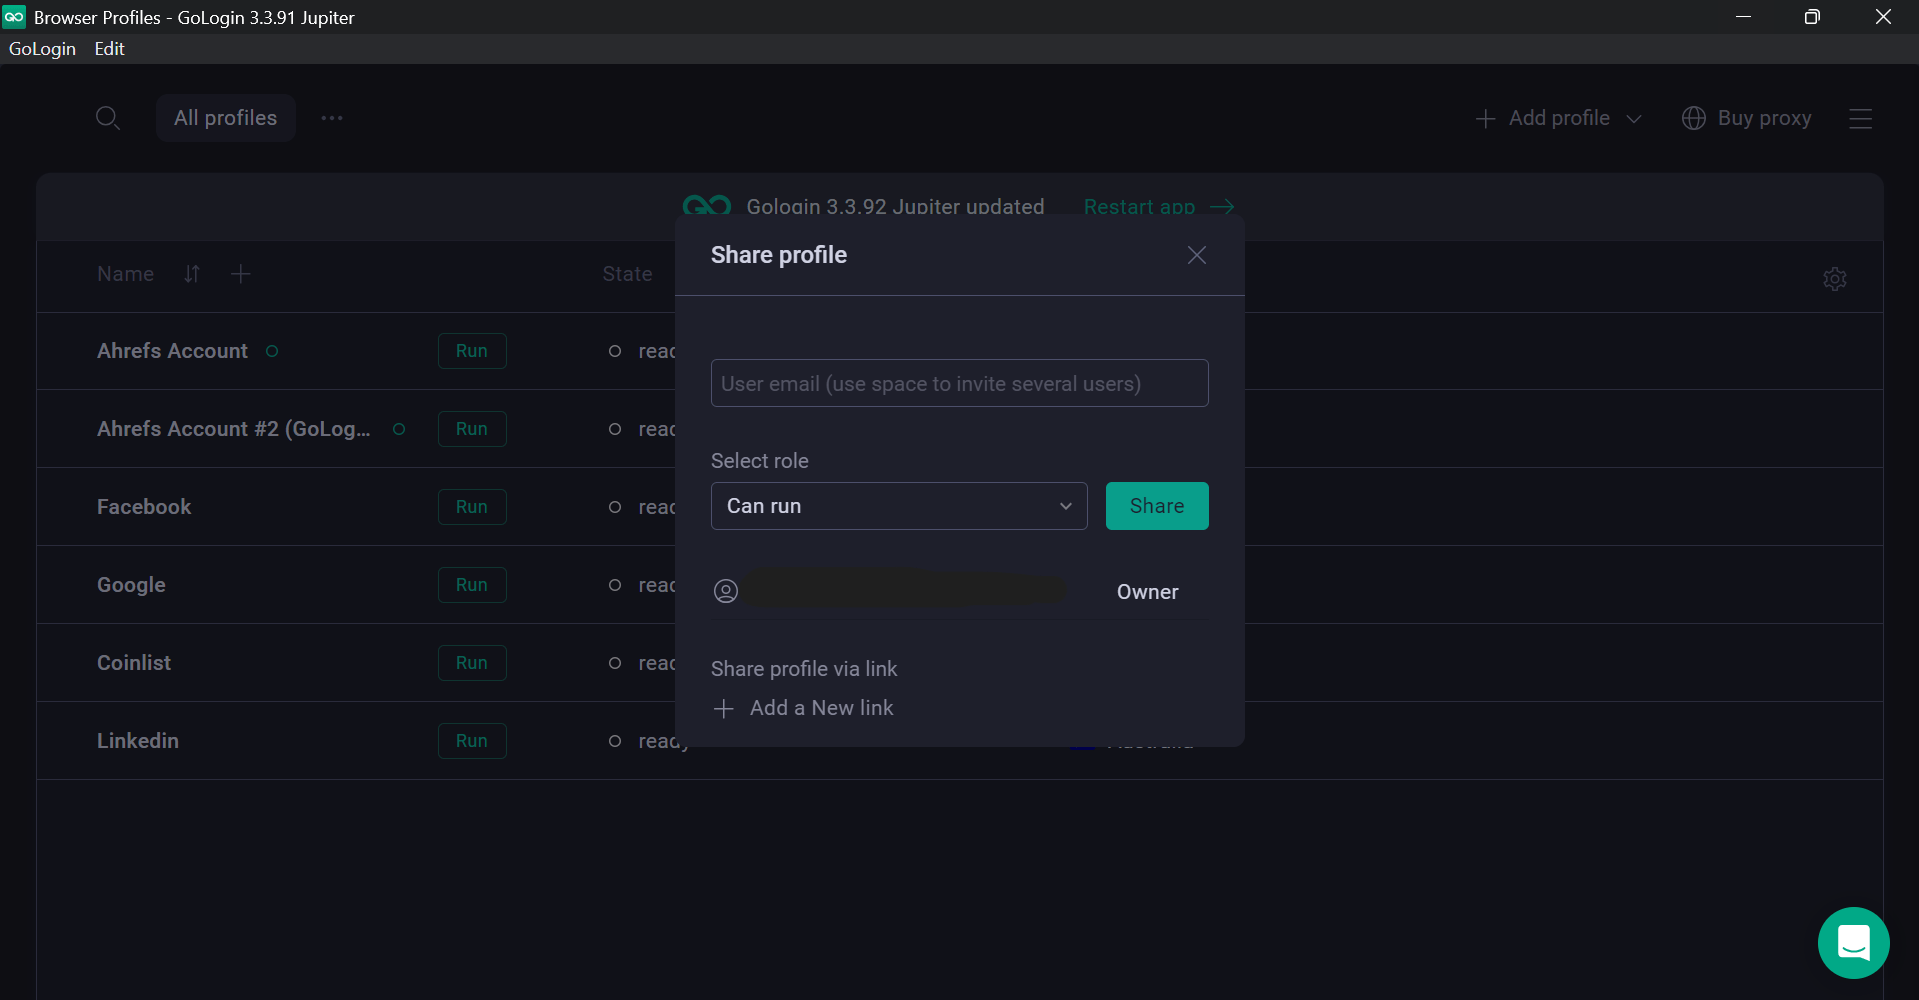Click the GoLogin app icon in title bar

[14, 17]
